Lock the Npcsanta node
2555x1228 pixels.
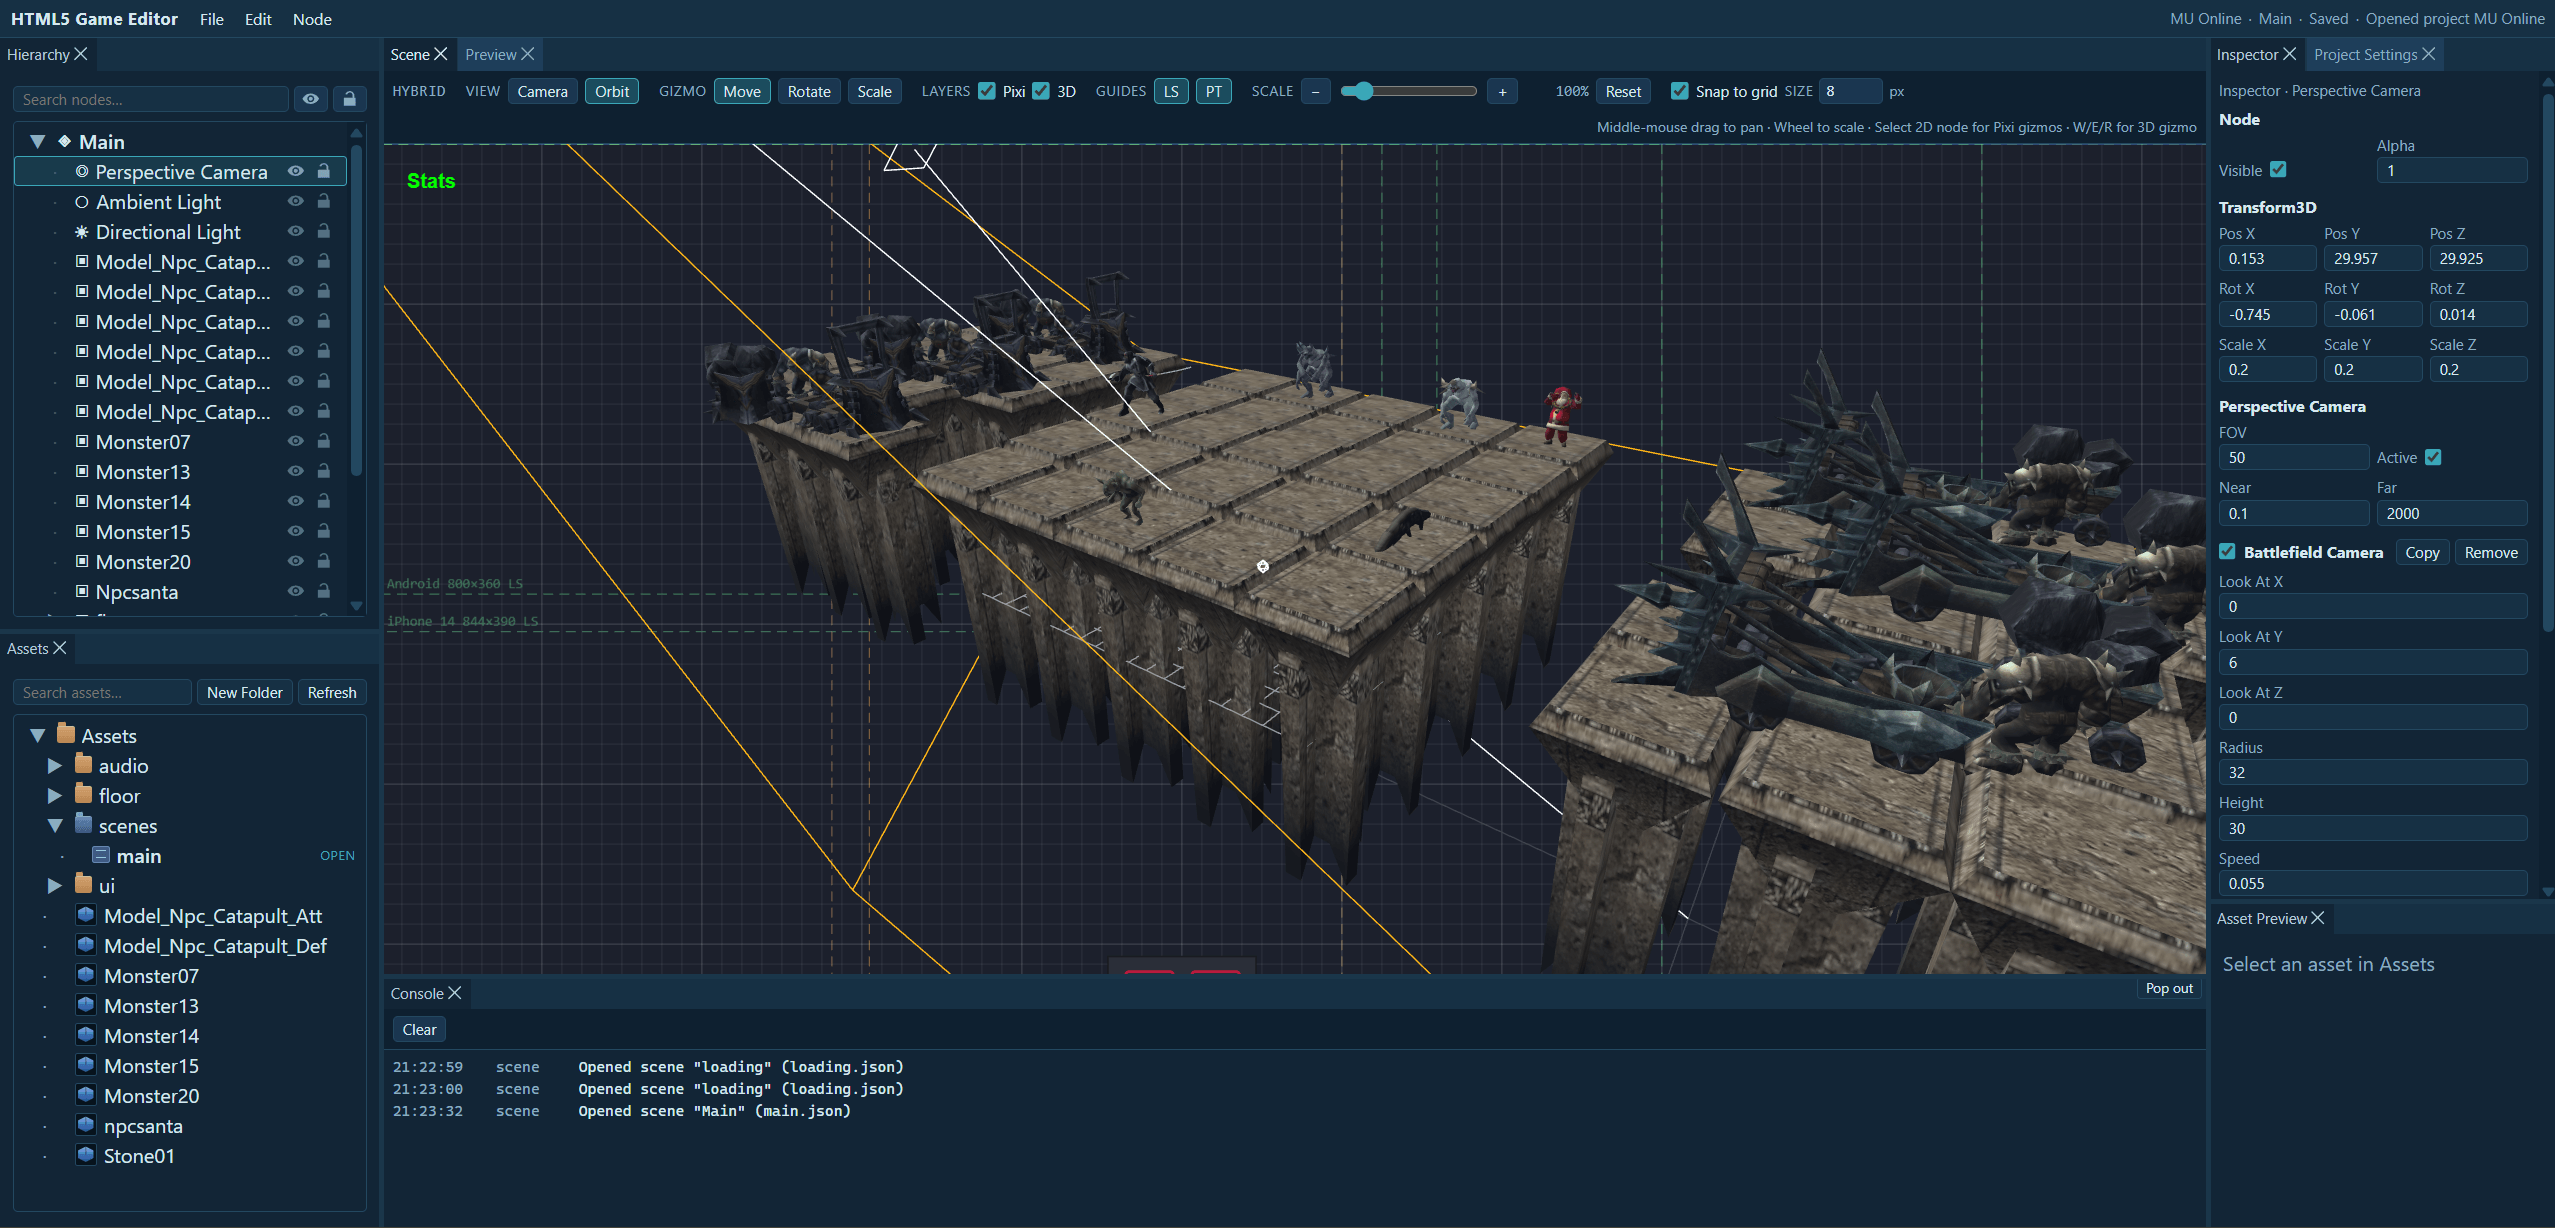(324, 591)
